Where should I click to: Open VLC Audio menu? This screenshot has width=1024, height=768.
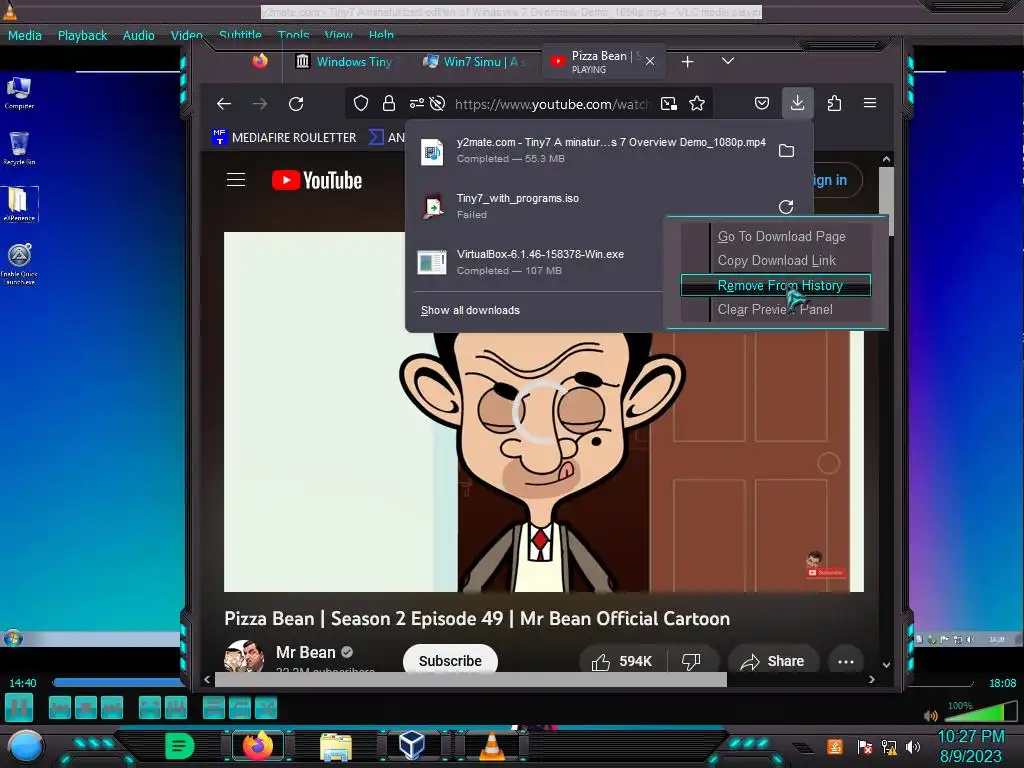[x=138, y=35]
